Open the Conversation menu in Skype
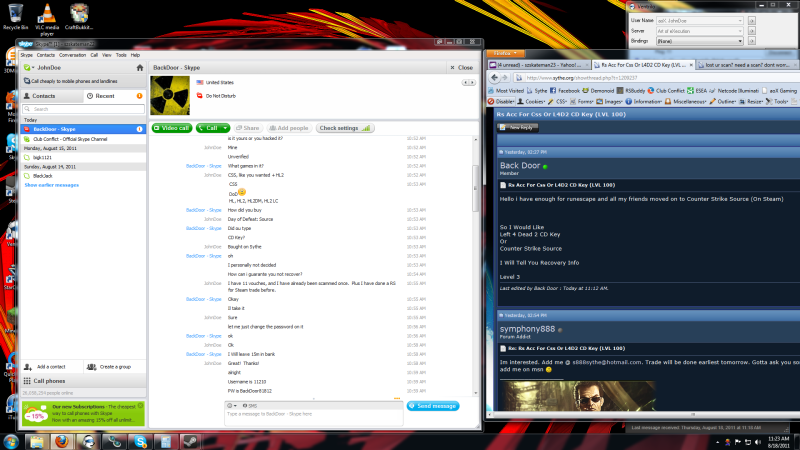This screenshot has height=450, width=800. tap(72, 55)
